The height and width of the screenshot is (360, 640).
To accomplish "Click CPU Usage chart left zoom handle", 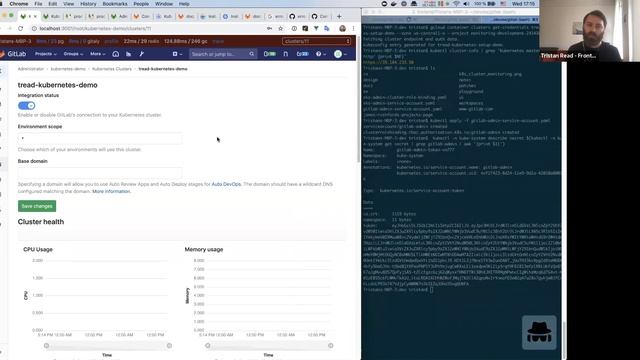I will tap(47, 346).
